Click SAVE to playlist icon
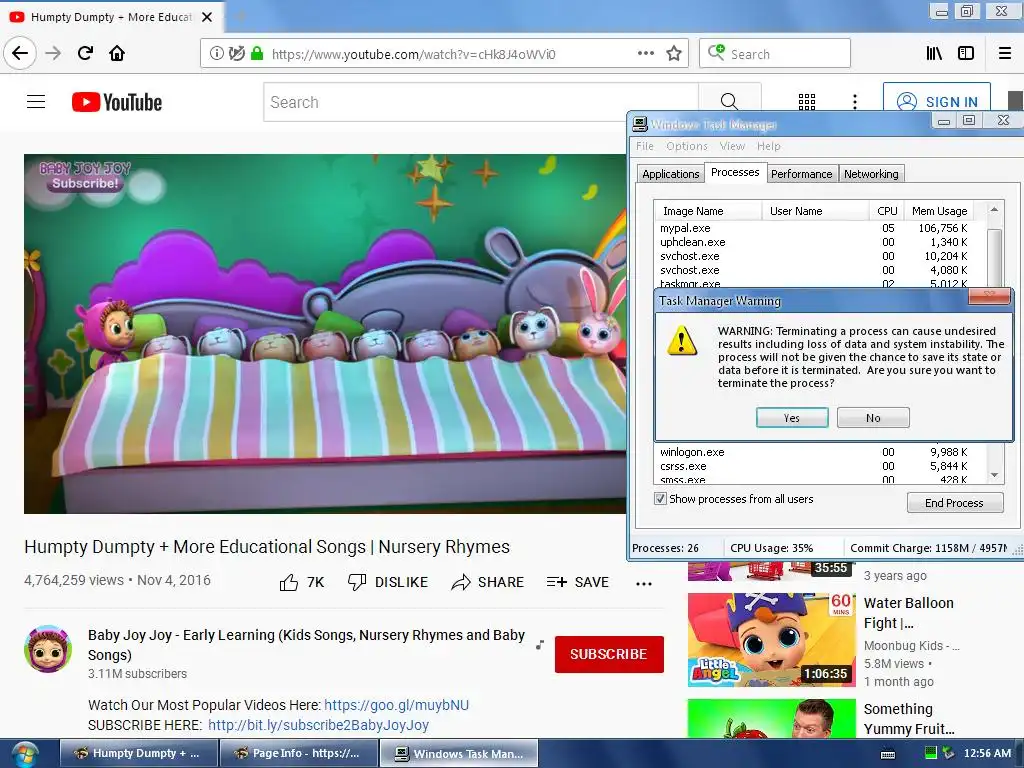 [x=556, y=582]
